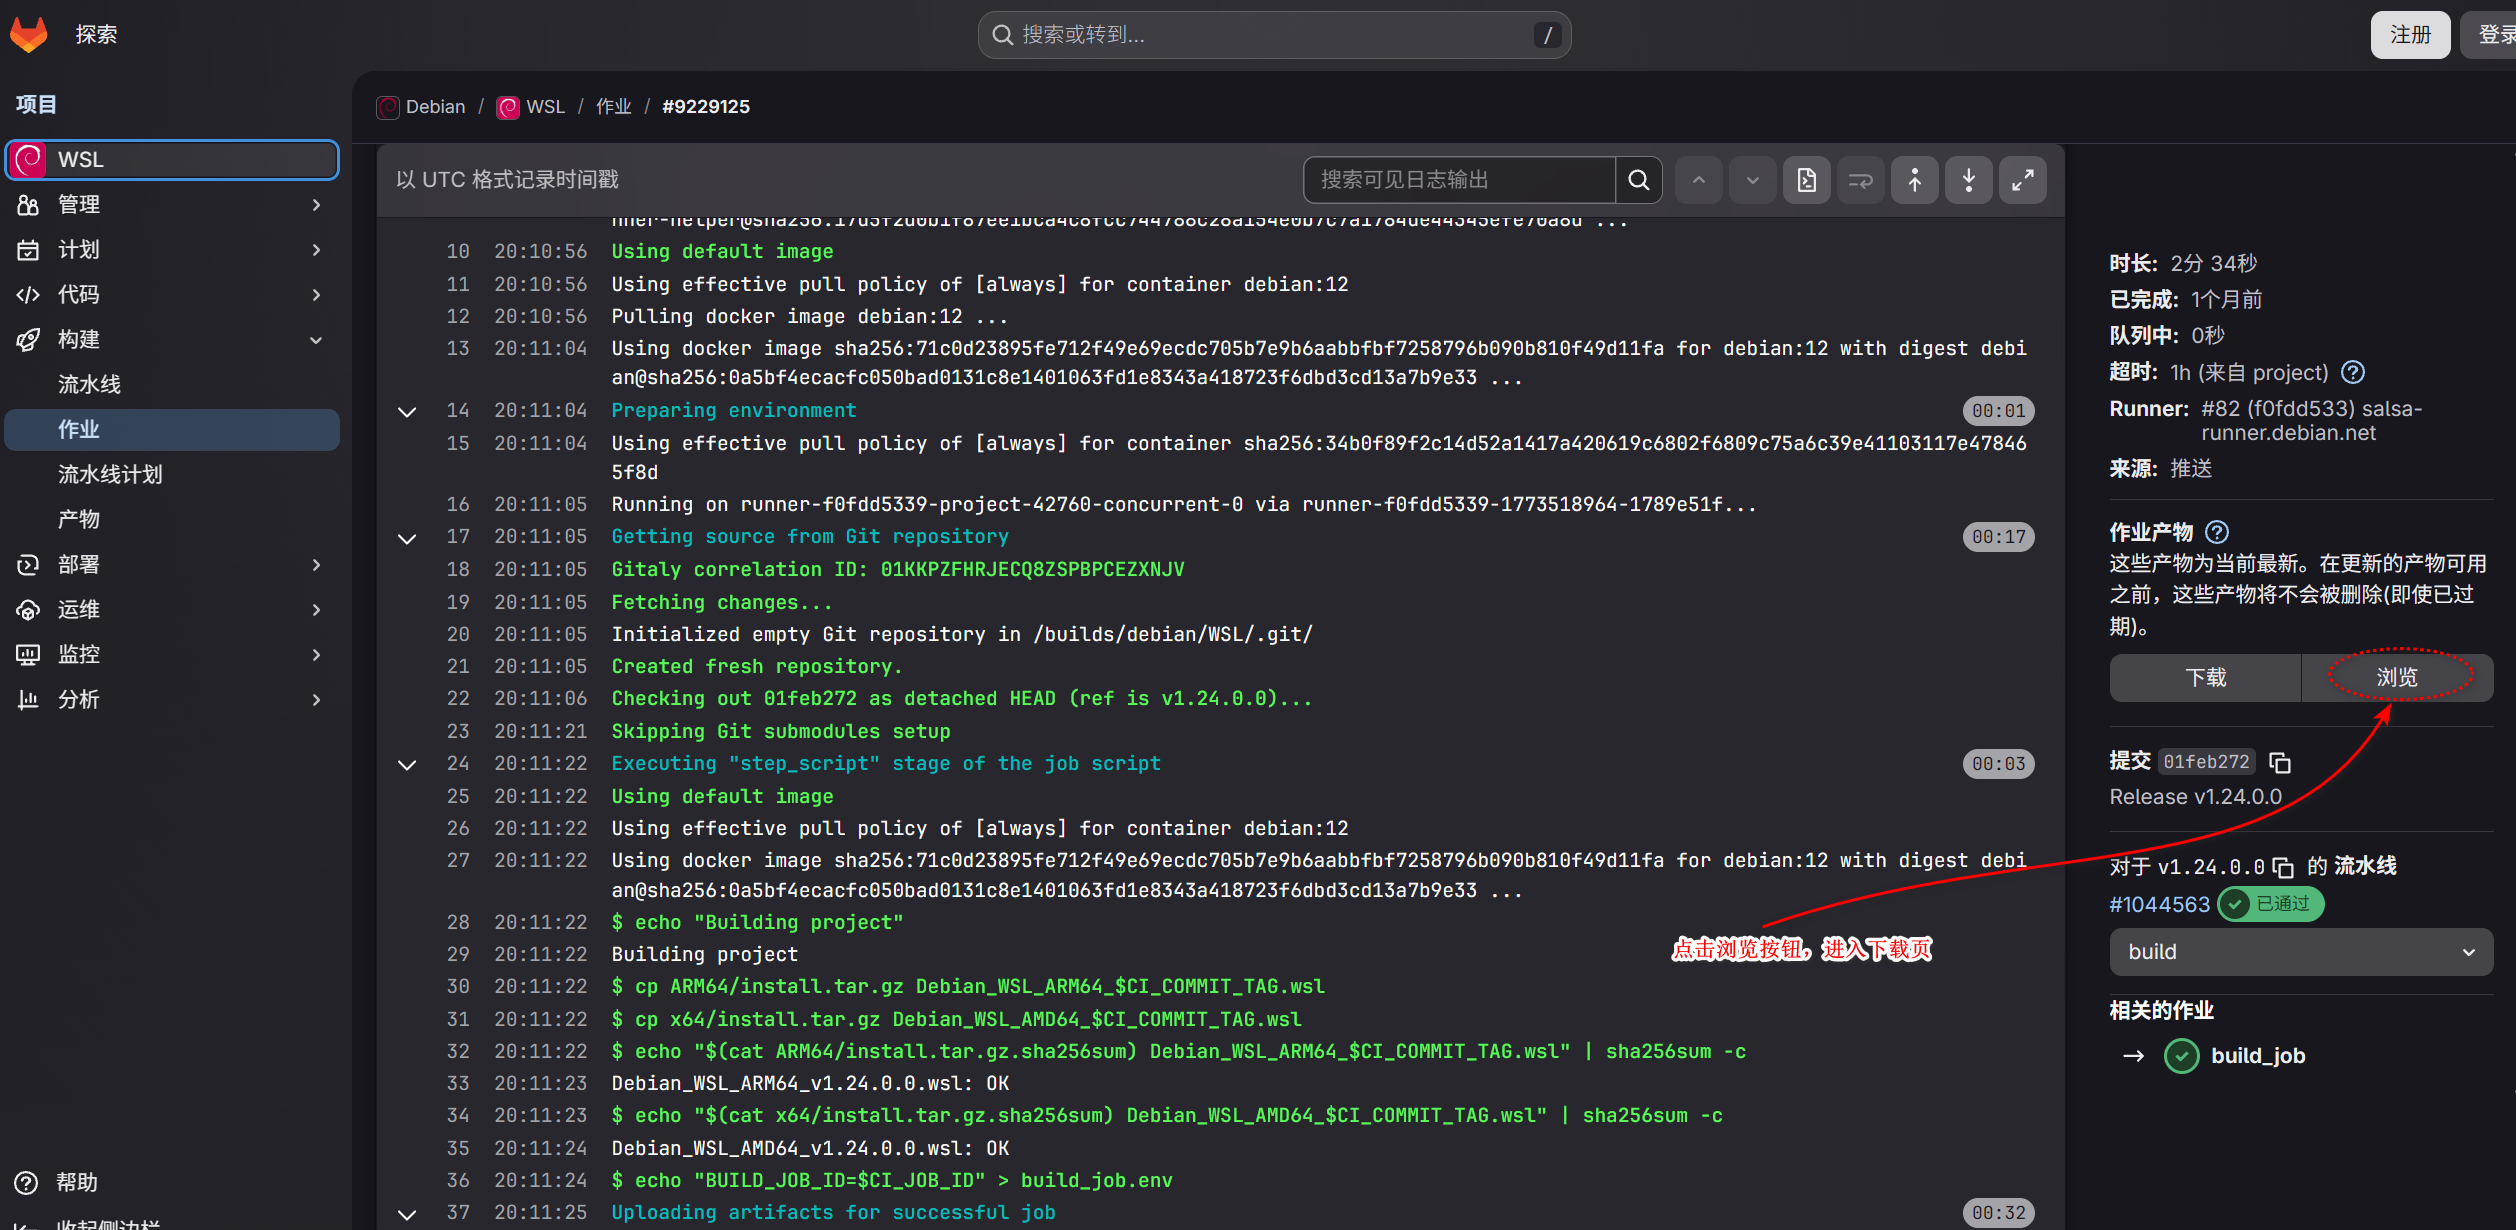Click the log search magnifier button
This screenshot has width=2516, height=1230.
coord(1638,180)
